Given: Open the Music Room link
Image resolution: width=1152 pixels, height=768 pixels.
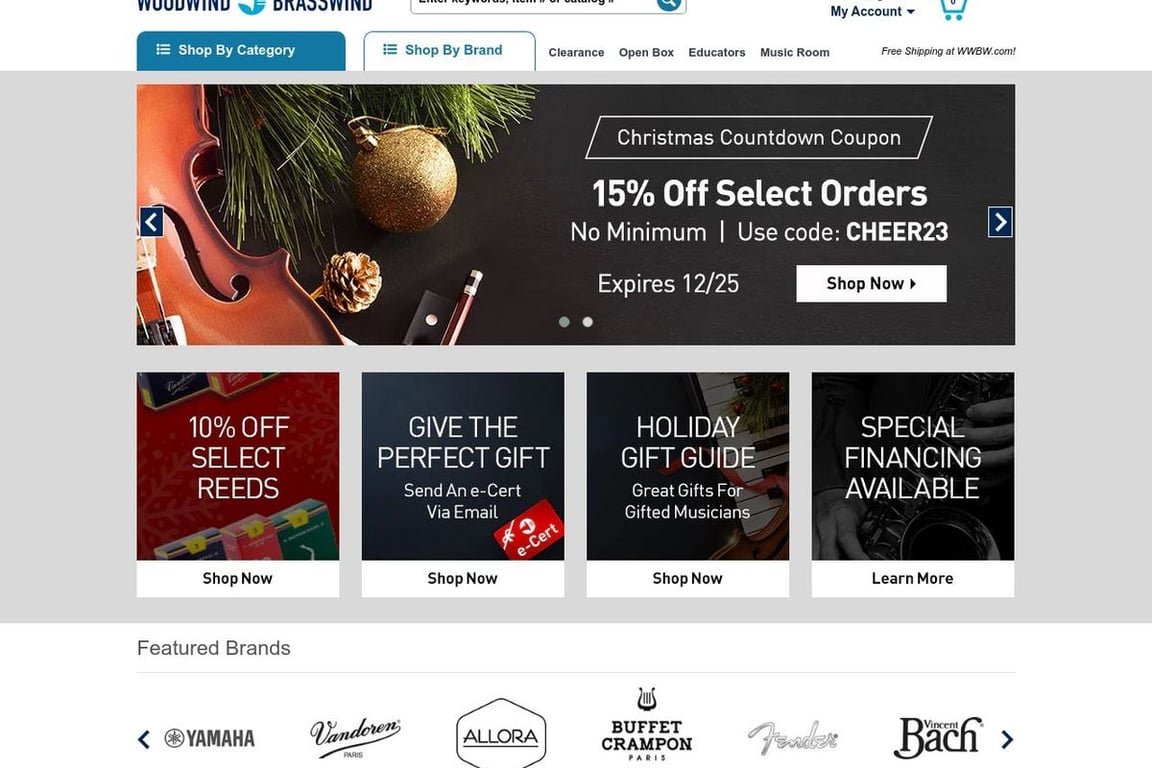Looking at the screenshot, I should click(x=794, y=52).
